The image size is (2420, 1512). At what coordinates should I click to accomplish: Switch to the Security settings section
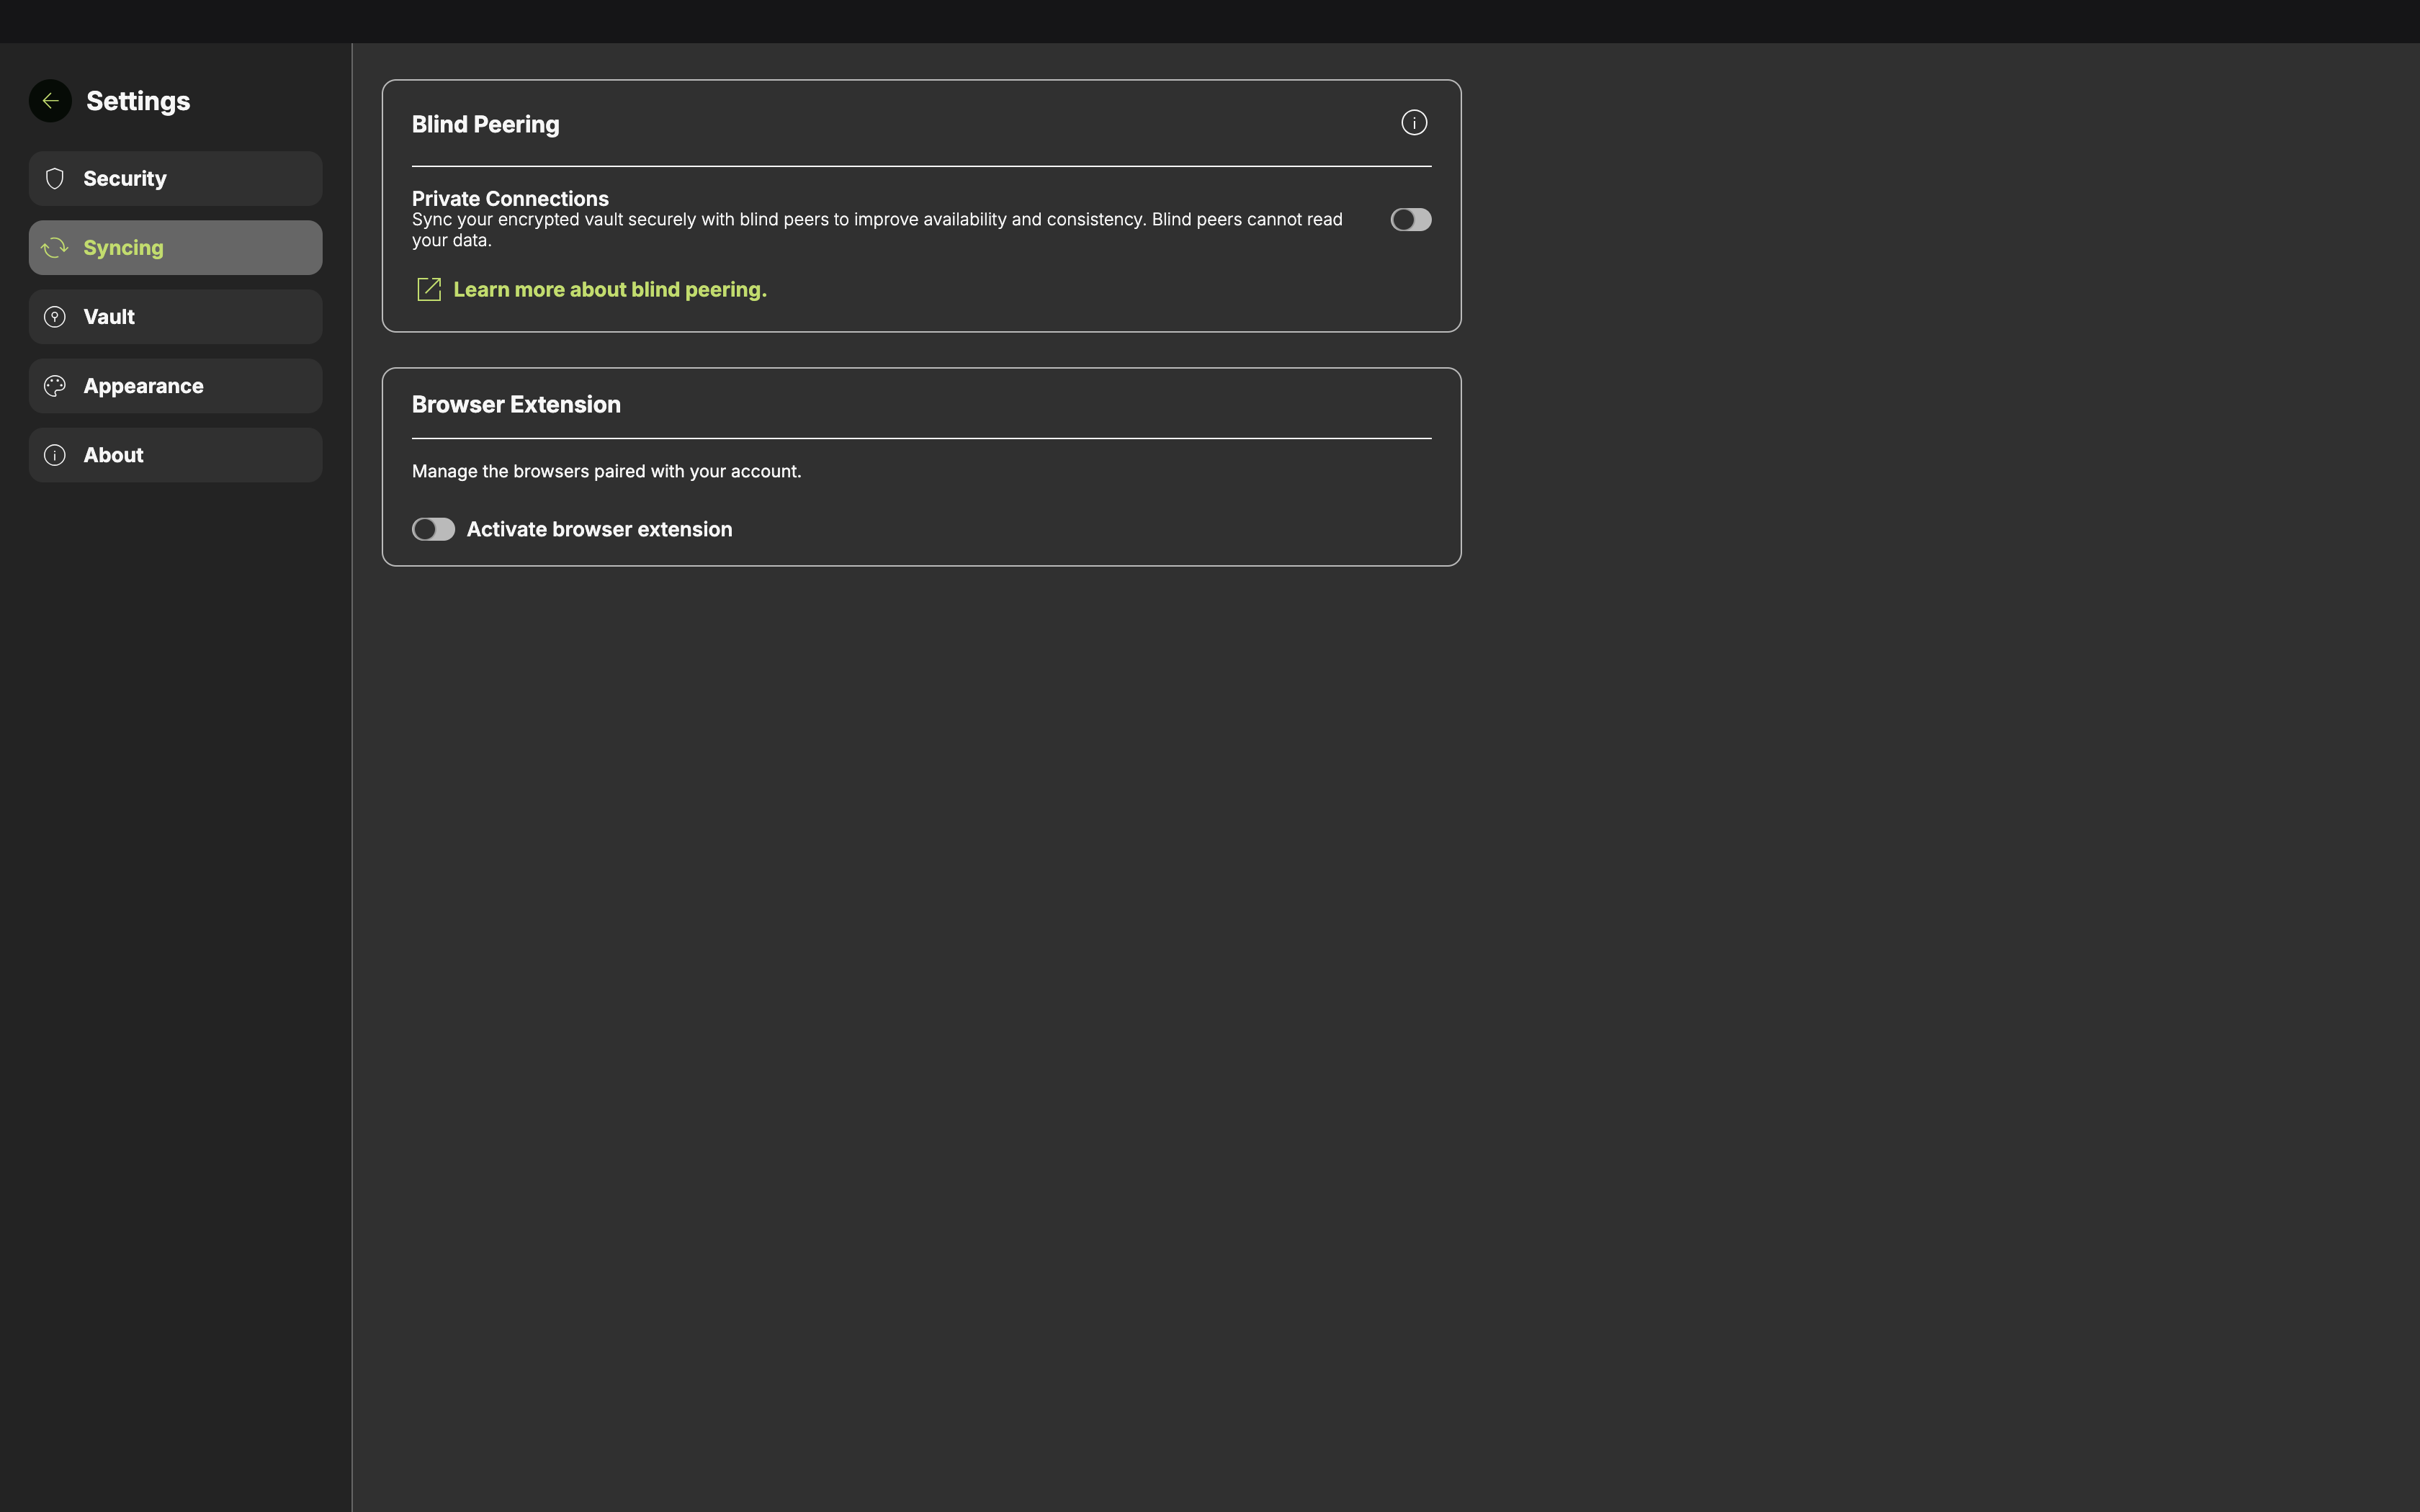coord(125,178)
